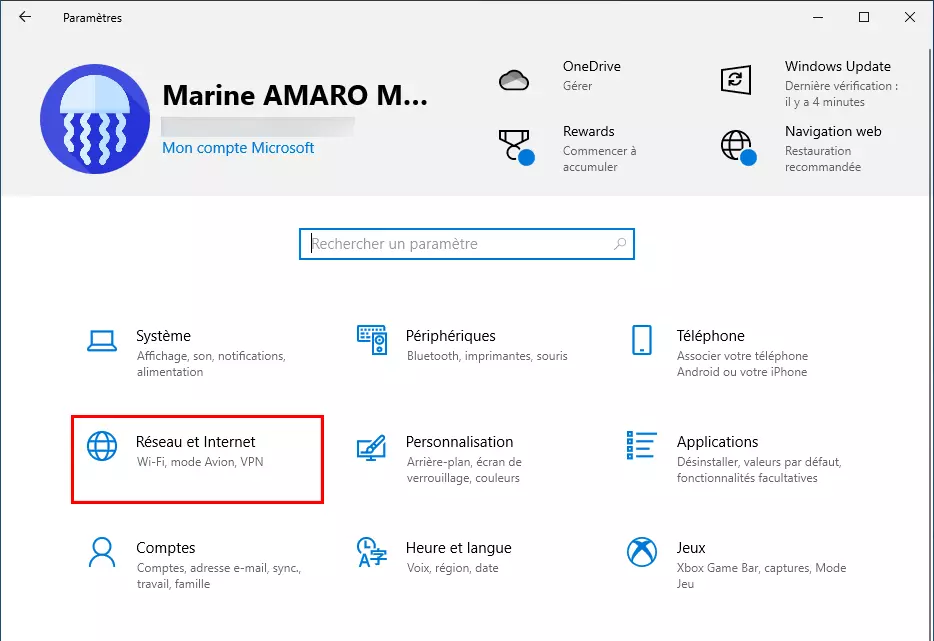Open the Téléphone settings title
This screenshot has height=641, width=934.
710,335
